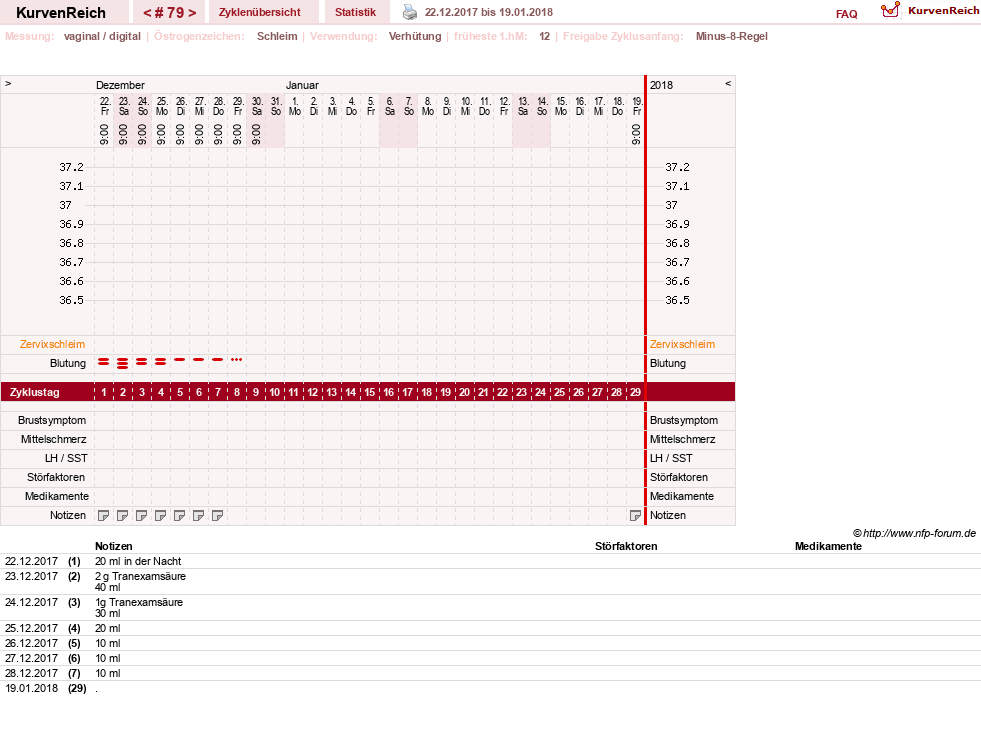The width and height of the screenshot is (981, 753).
Task: Click the light bleeding mark on day 5
Action: [180, 360]
